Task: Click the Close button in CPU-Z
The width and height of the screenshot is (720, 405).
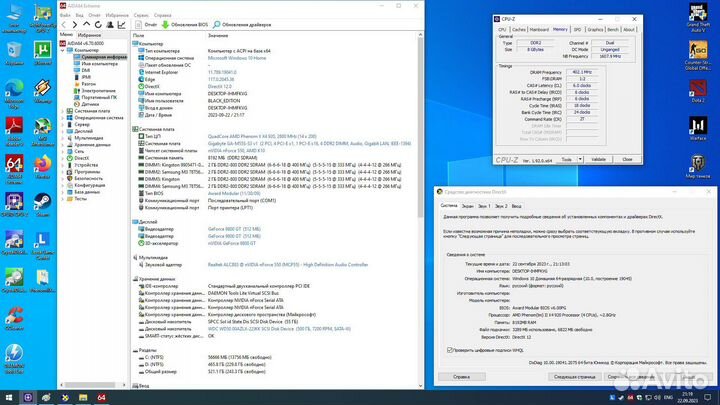Action: pos(627,159)
